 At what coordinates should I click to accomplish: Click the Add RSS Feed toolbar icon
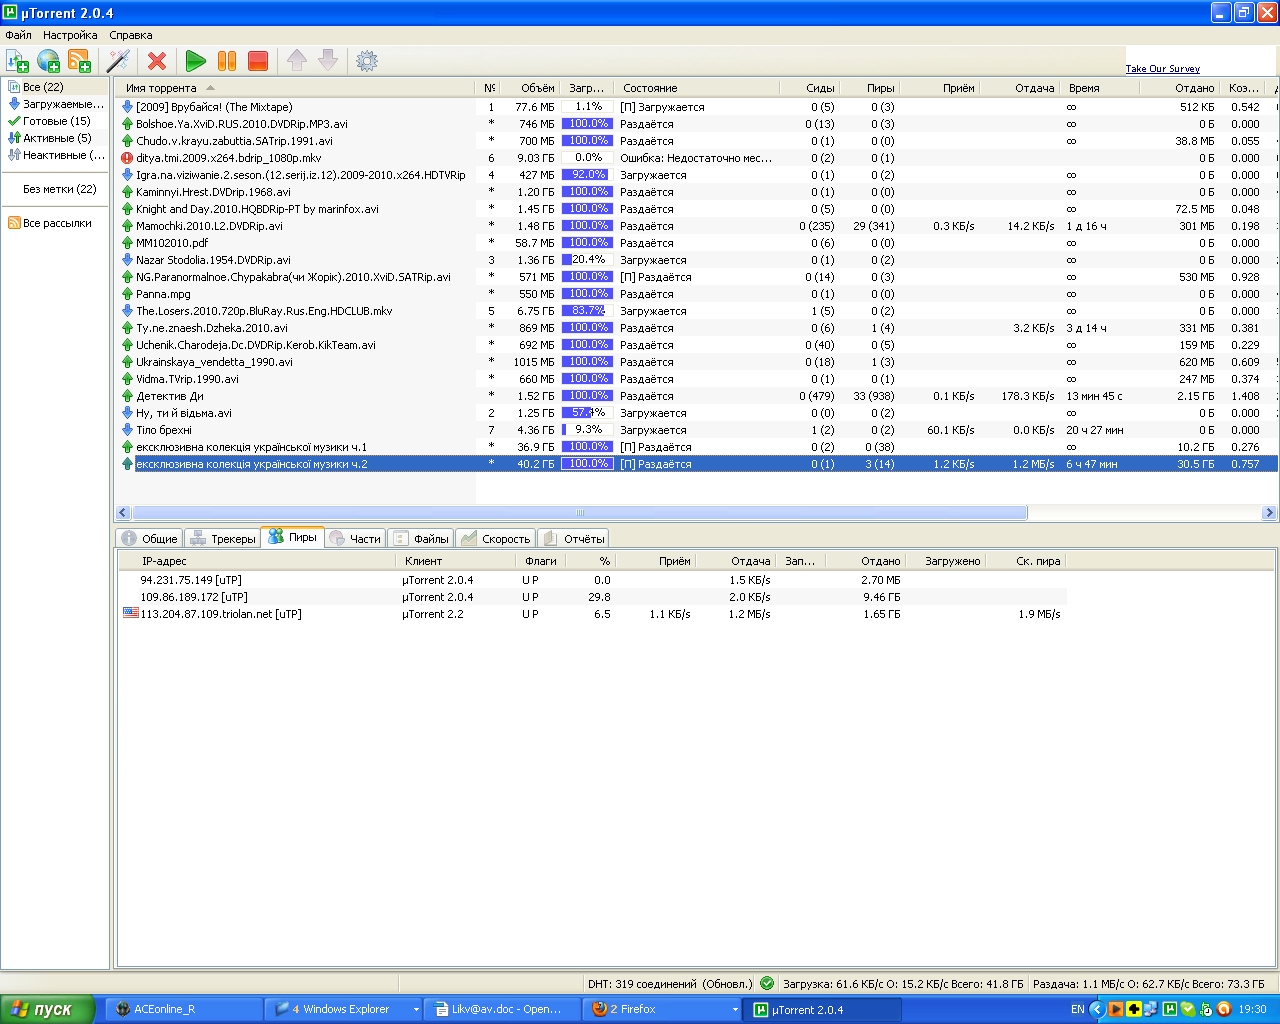click(x=79, y=61)
